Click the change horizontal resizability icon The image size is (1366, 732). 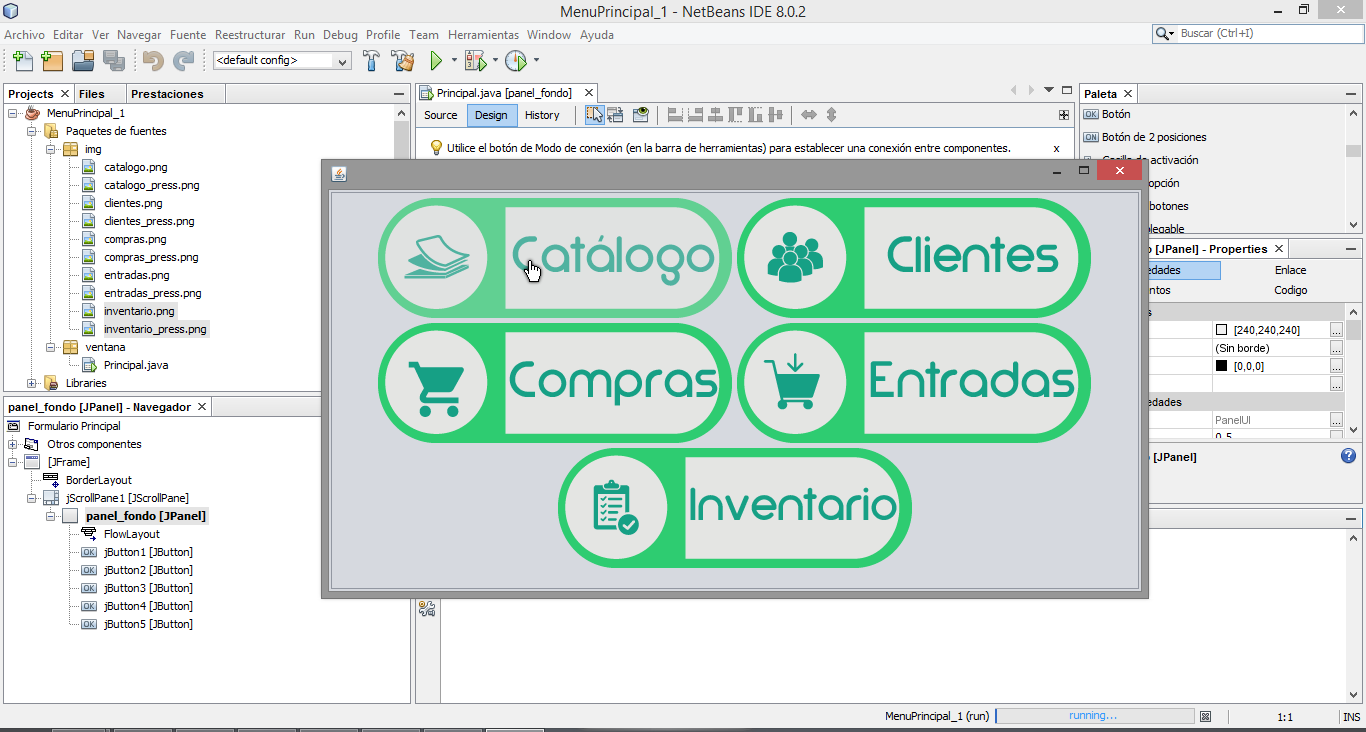[x=809, y=115]
